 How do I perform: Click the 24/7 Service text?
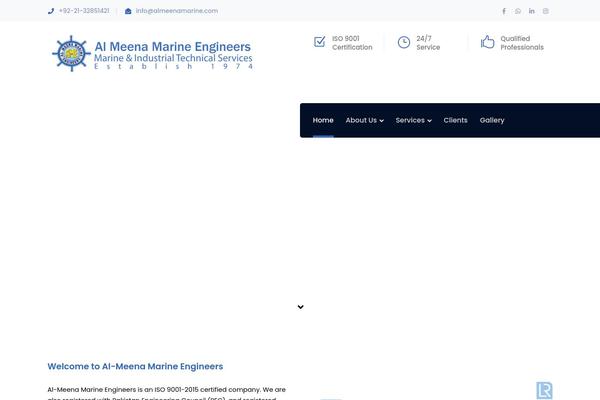[x=428, y=43]
